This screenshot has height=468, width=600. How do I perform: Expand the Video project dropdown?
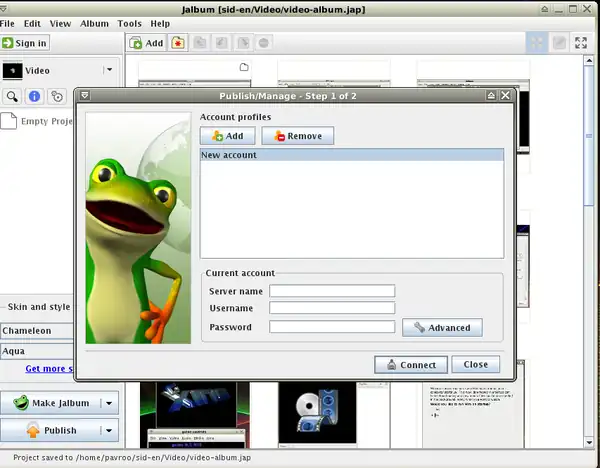pyautogui.click(x=108, y=71)
